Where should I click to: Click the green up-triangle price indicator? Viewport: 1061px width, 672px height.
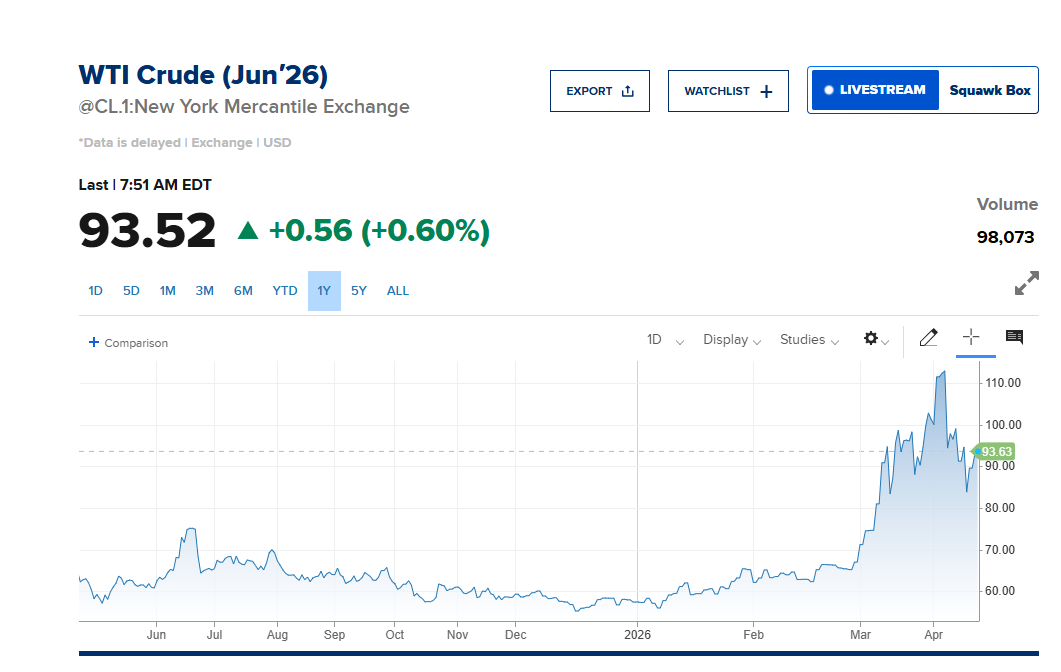tap(248, 231)
